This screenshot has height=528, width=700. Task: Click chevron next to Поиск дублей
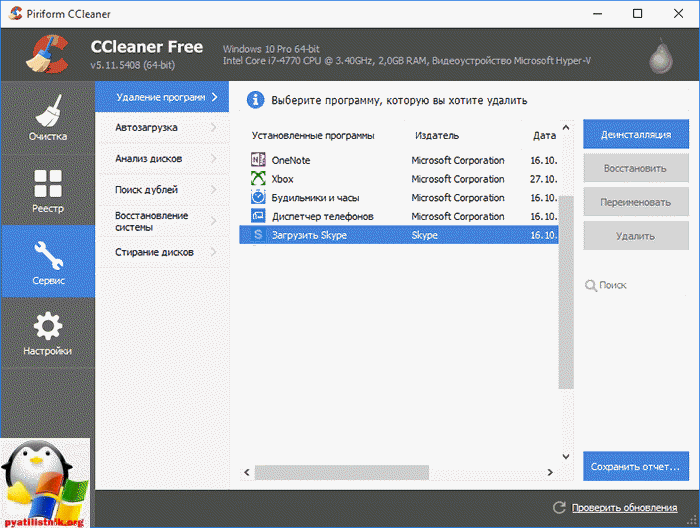pos(214,190)
